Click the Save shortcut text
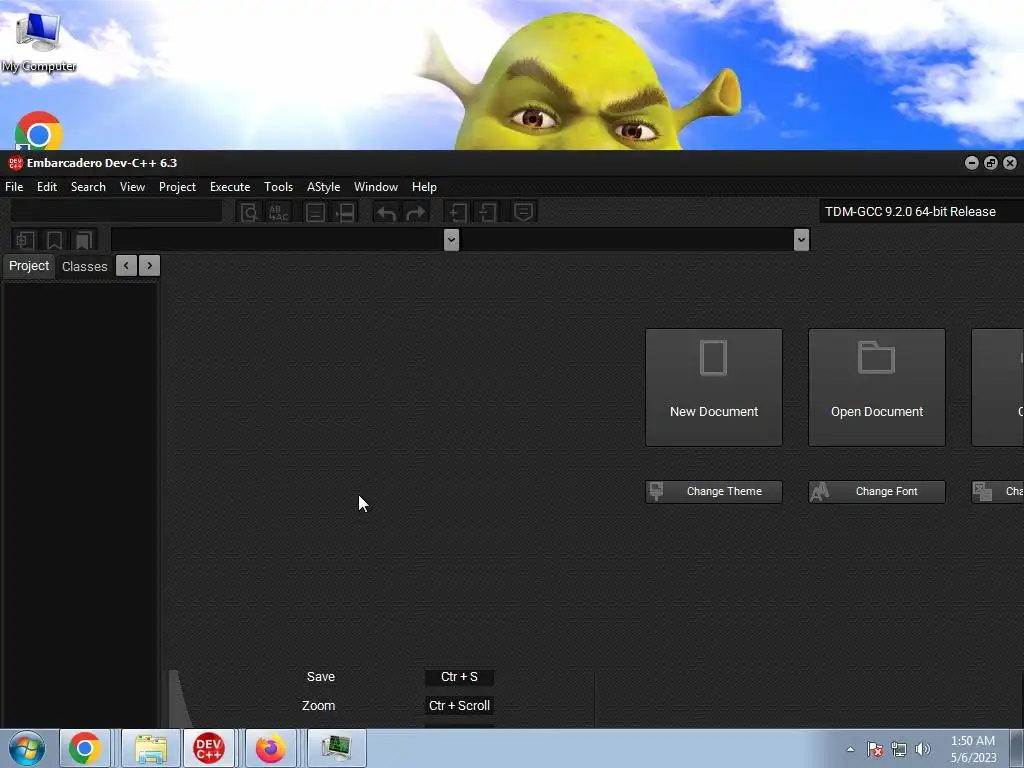This screenshot has width=1024, height=768. [321, 677]
